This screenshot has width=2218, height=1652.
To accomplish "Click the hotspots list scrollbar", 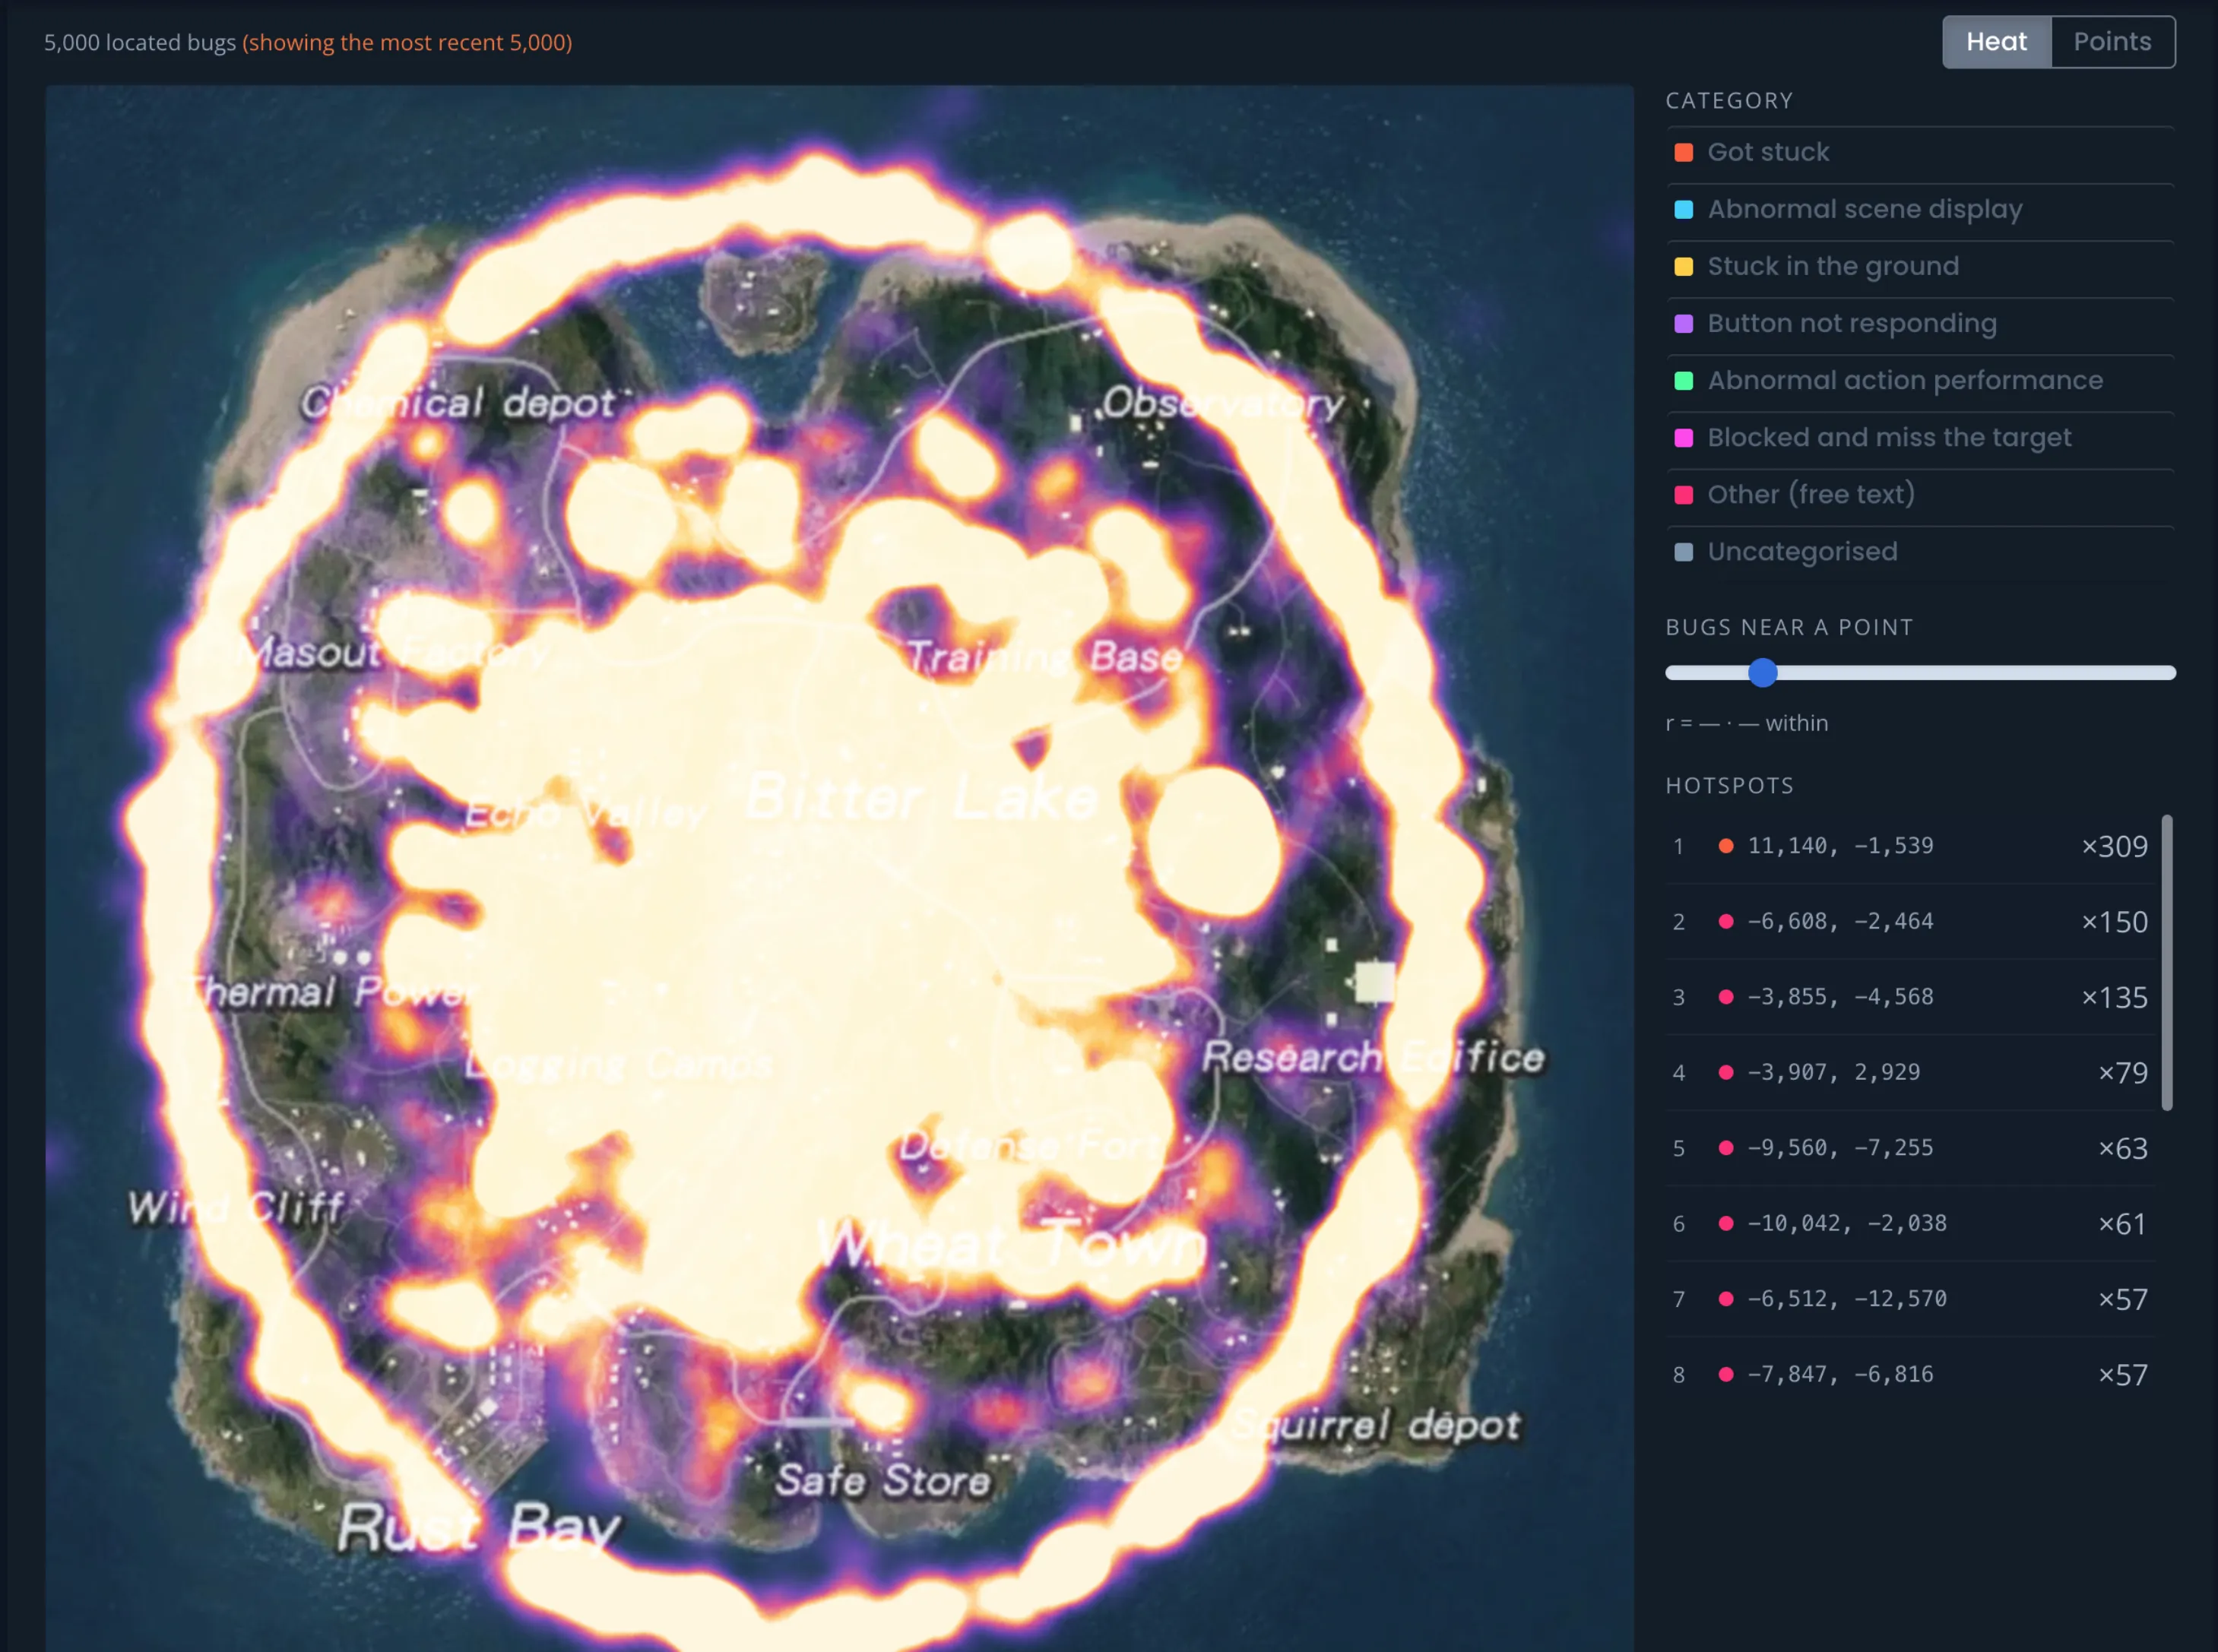I will [2167, 963].
